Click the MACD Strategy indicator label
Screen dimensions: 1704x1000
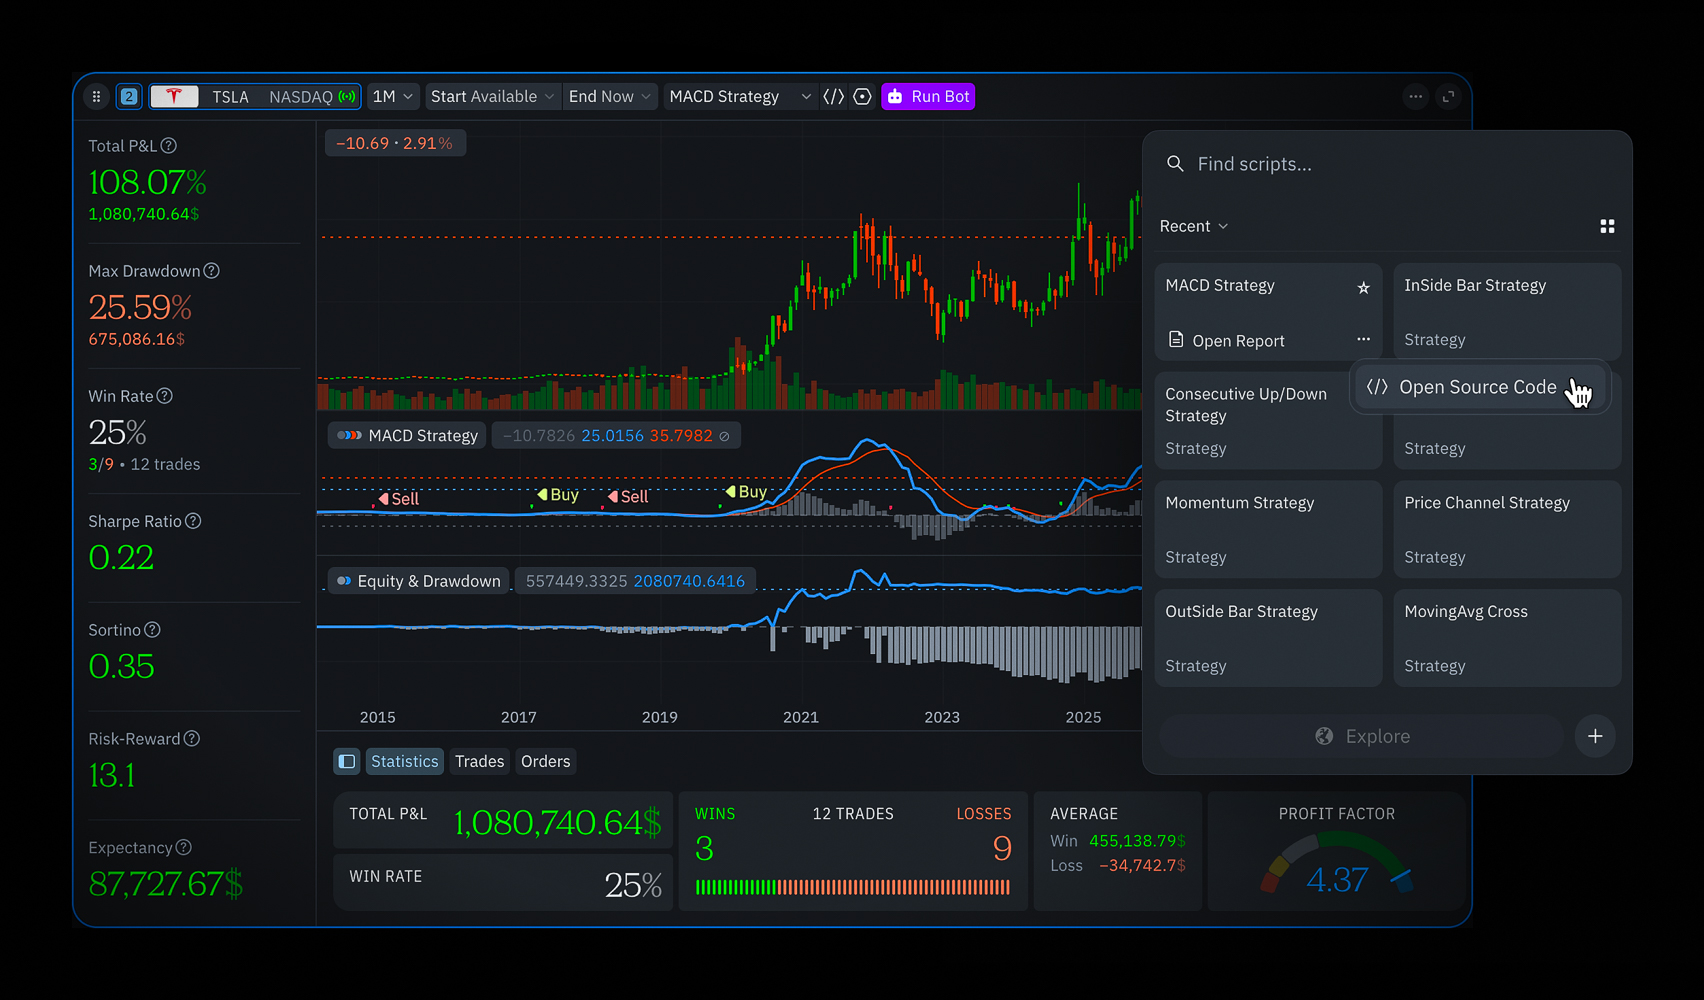[407, 436]
